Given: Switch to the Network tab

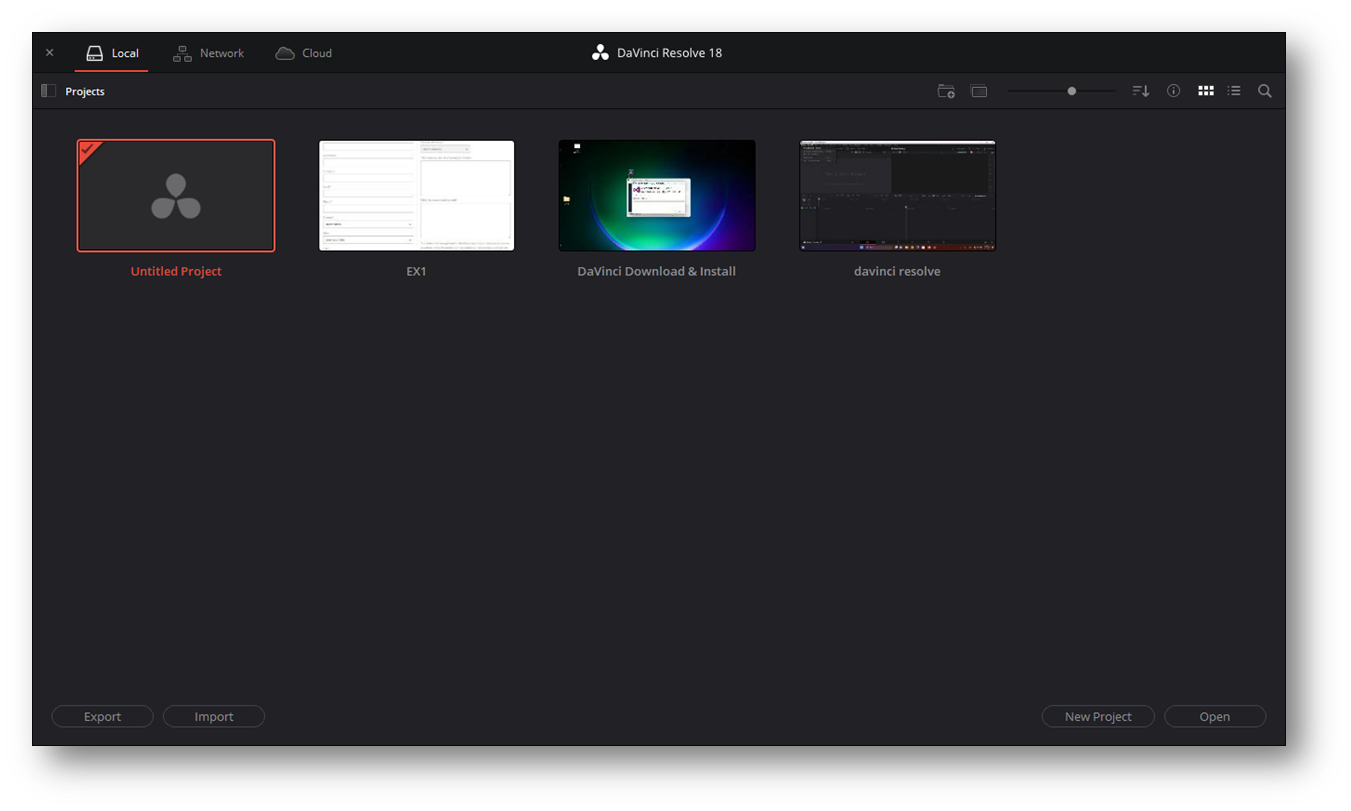Looking at the screenshot, I should [208, 52].
